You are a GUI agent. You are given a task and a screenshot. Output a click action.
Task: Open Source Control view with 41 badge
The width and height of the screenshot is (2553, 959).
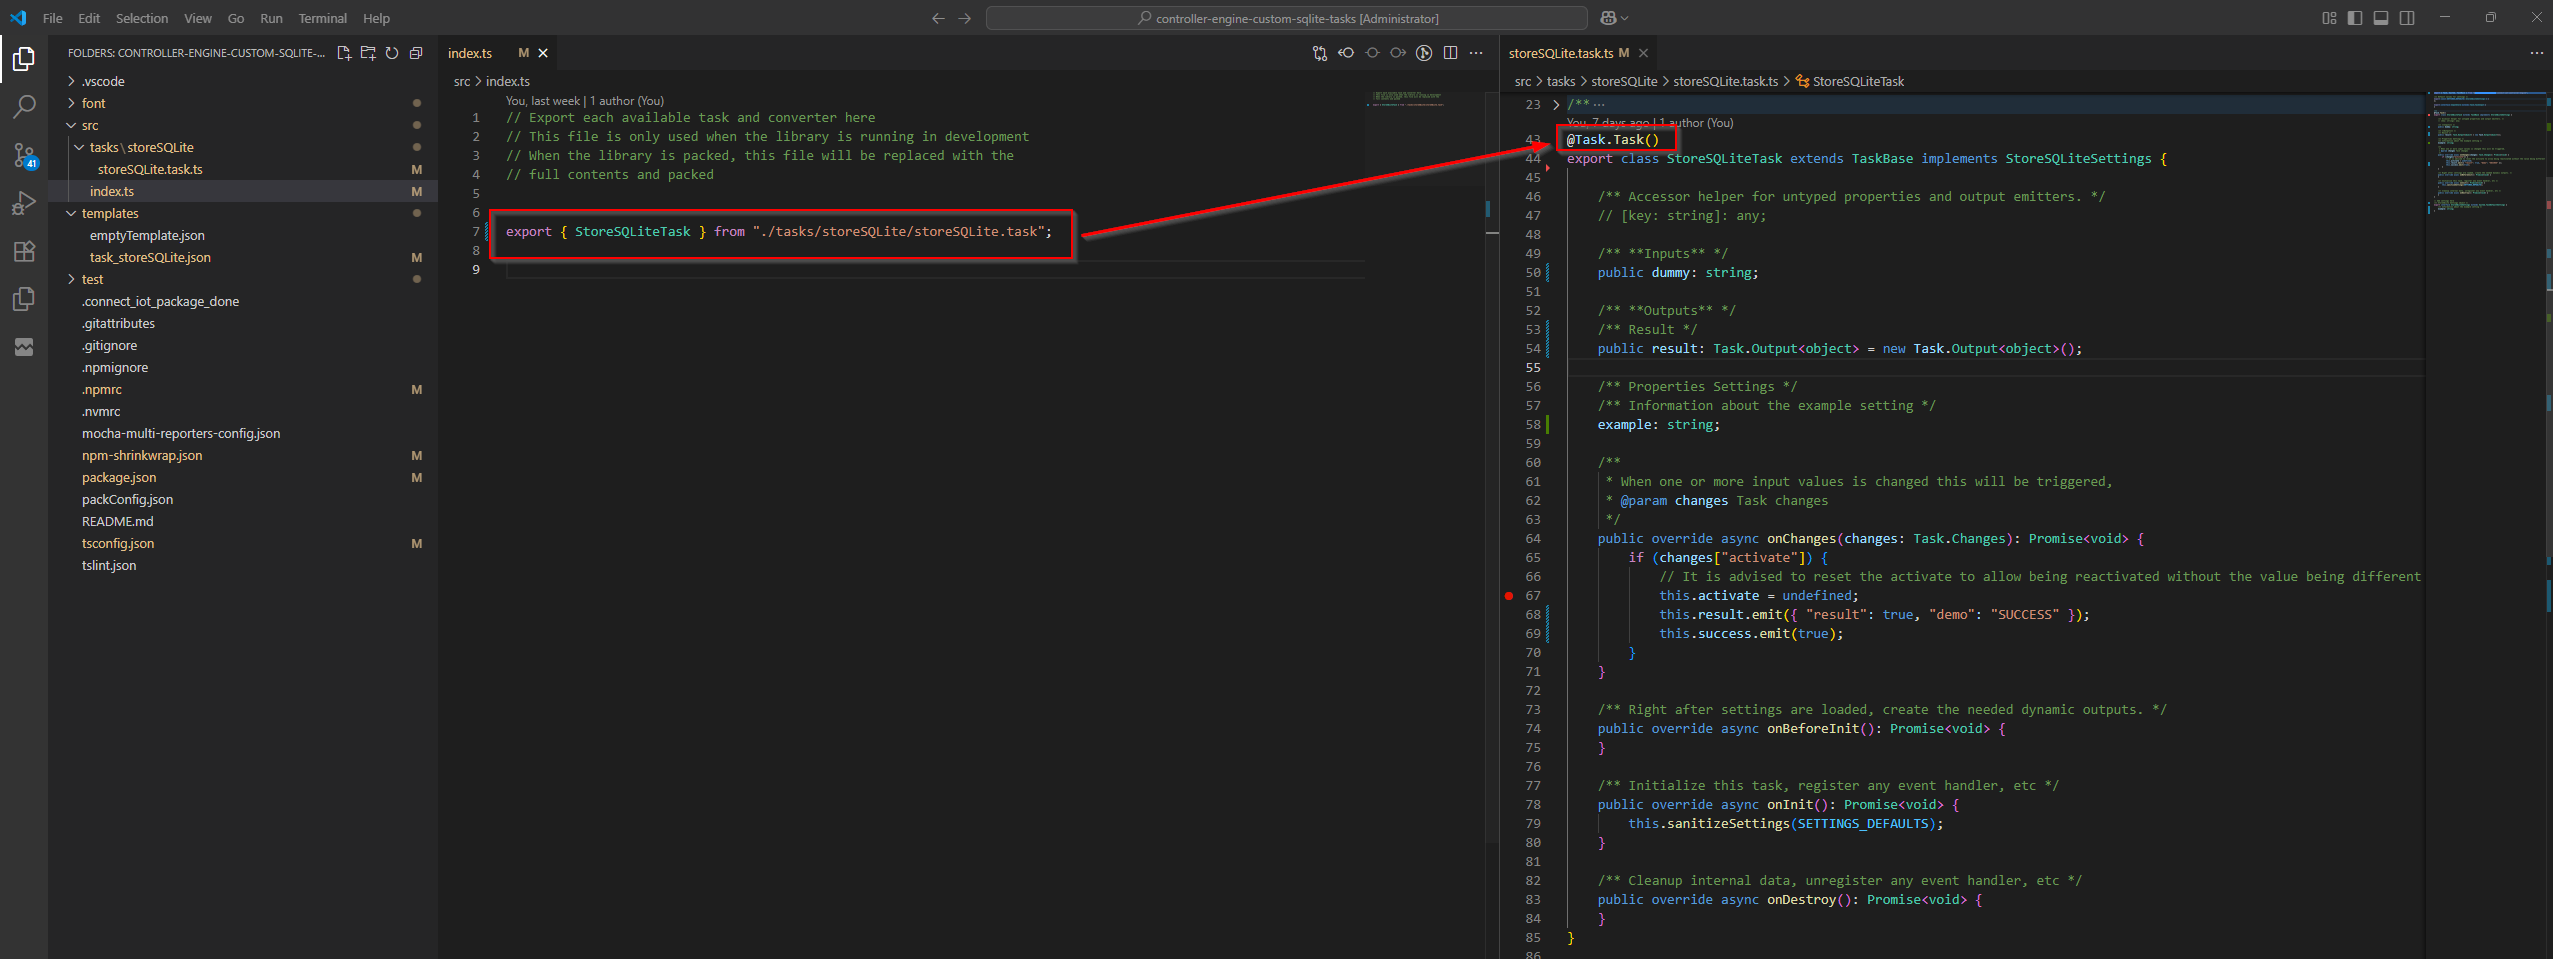(x=24, y=155)
